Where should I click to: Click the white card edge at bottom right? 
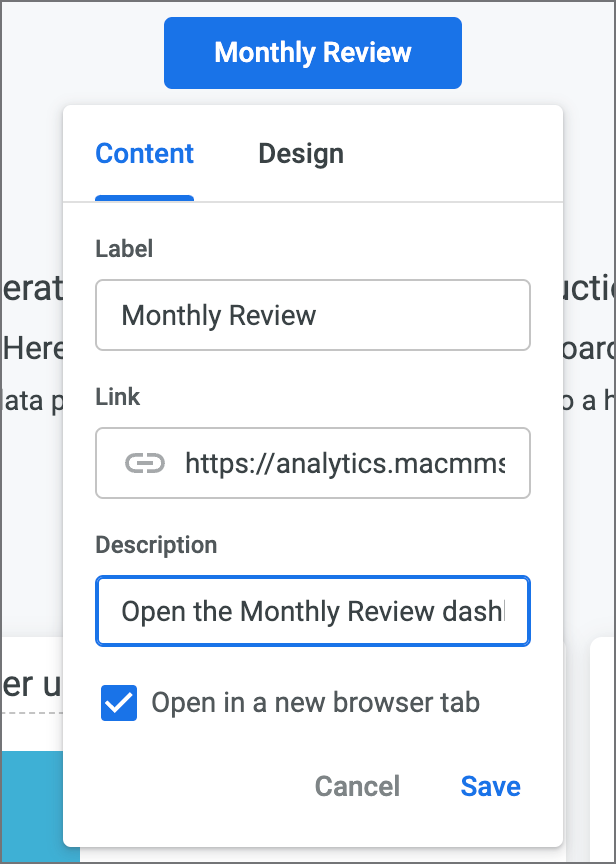pyautogui.click(x=602, y=750)
